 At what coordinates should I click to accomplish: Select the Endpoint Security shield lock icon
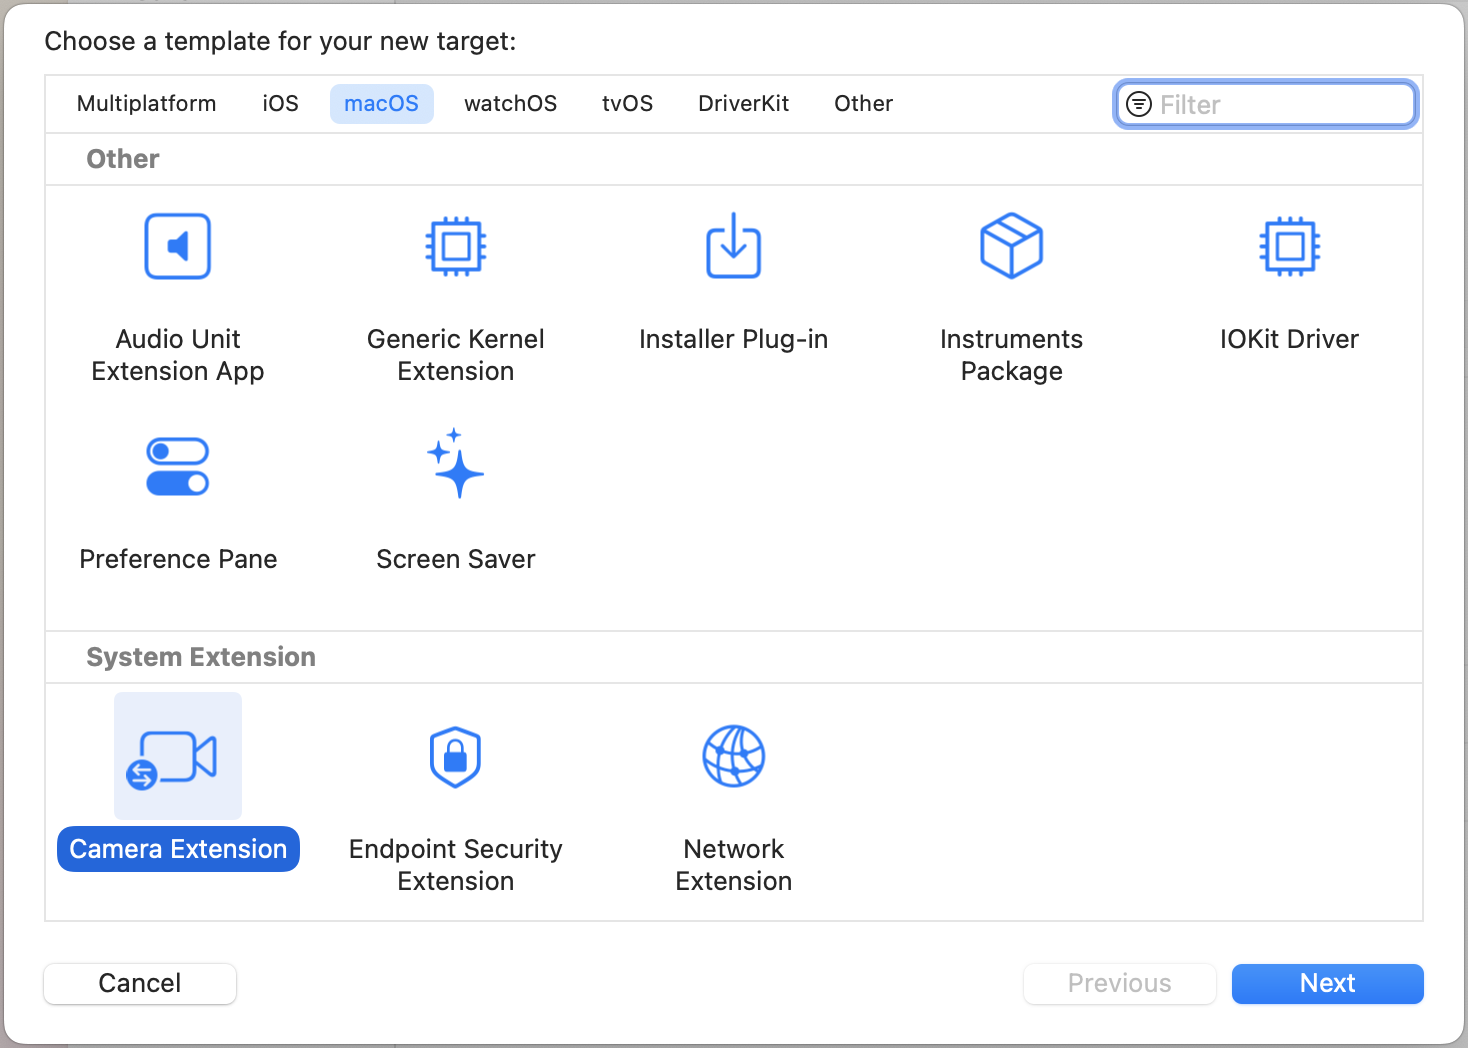[456, 757]
